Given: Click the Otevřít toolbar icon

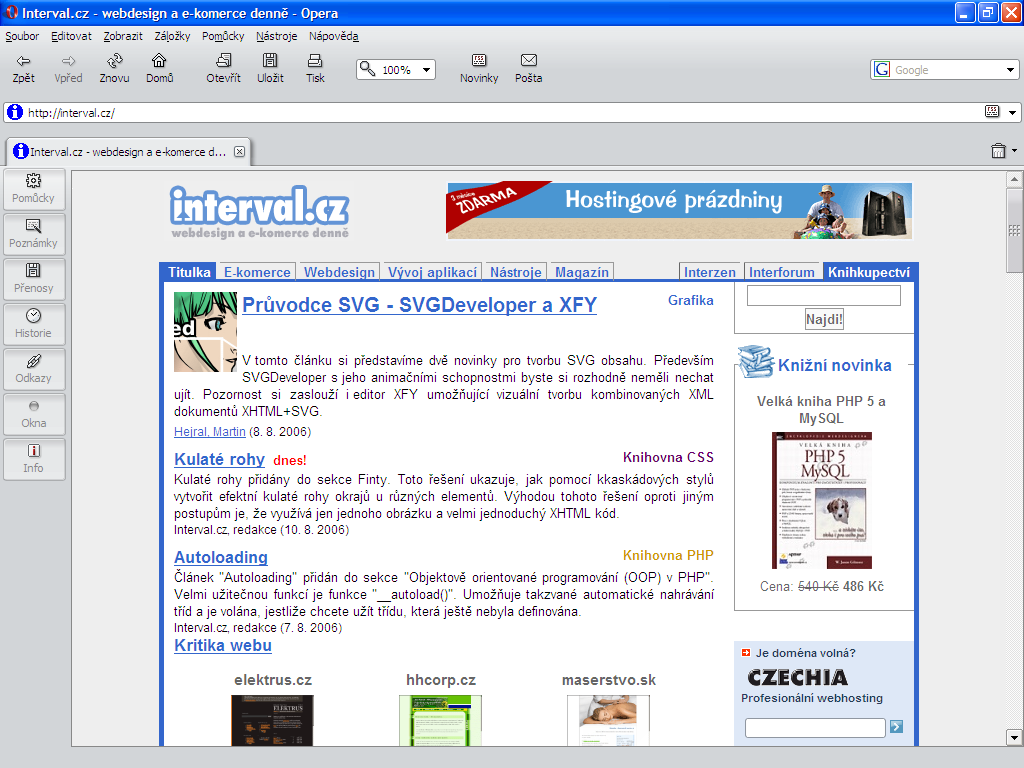Looking at the screenshot, I should point(223,69).
